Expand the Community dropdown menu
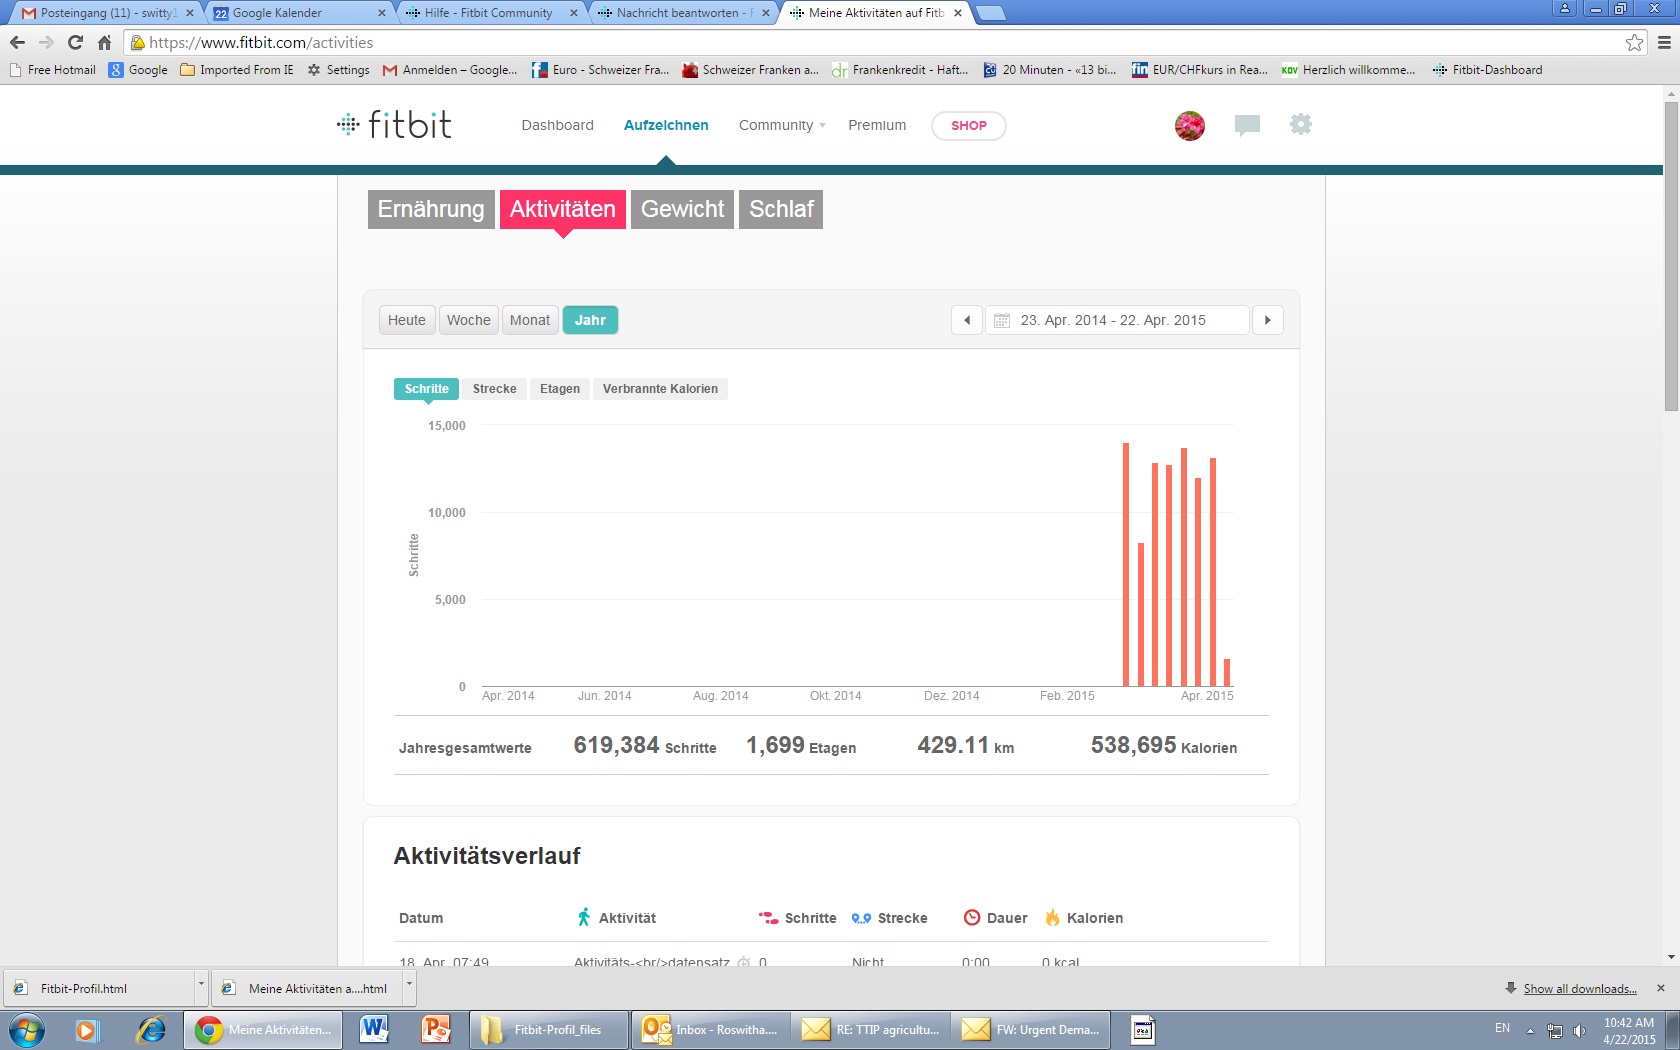The height and width of the screenshot is (1050, 1680). (782, 125)
